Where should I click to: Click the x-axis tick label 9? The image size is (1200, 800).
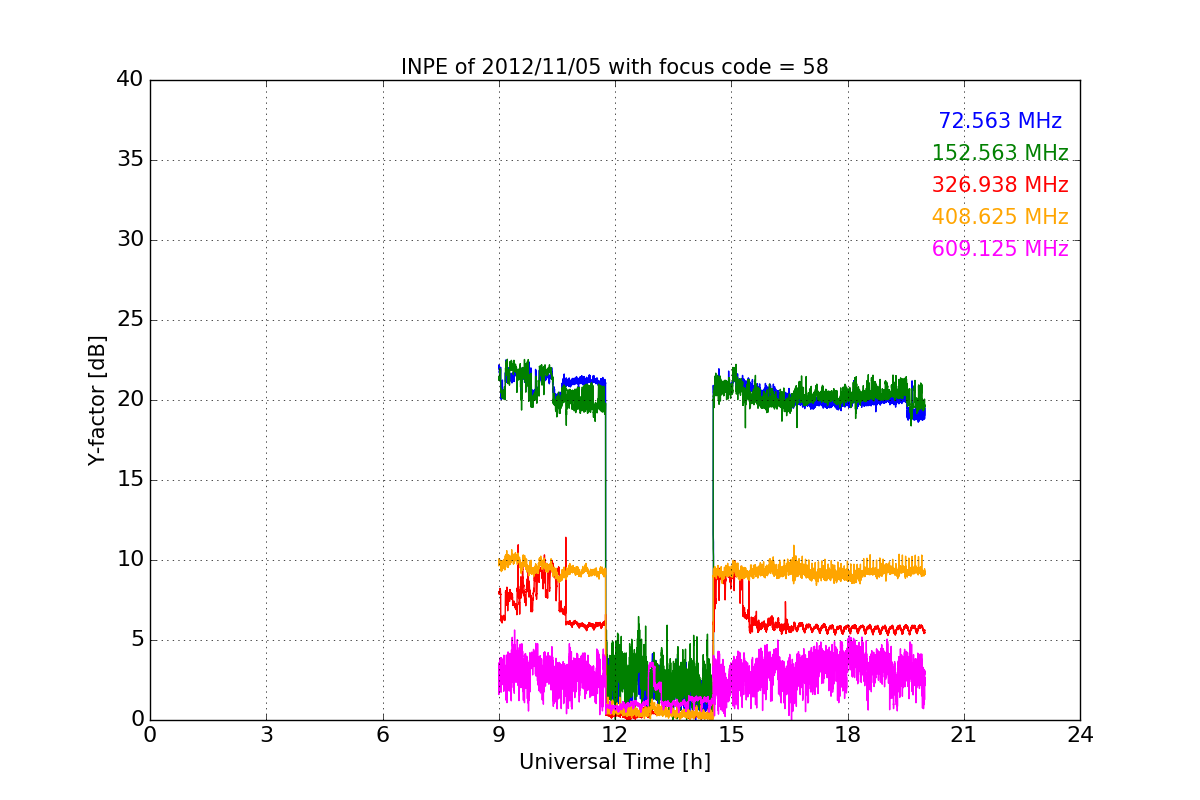point(499,735)
